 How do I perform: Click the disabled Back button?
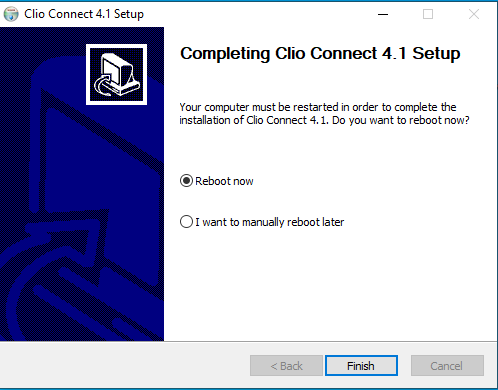coord(286,366)
